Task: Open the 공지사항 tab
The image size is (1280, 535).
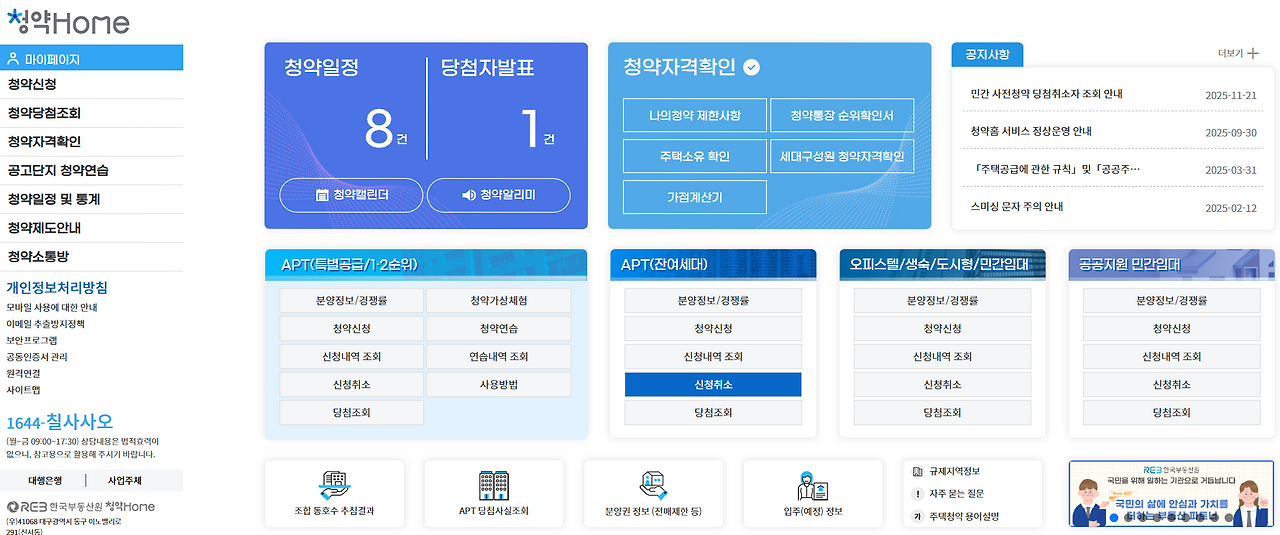Action: coord(987,54)
